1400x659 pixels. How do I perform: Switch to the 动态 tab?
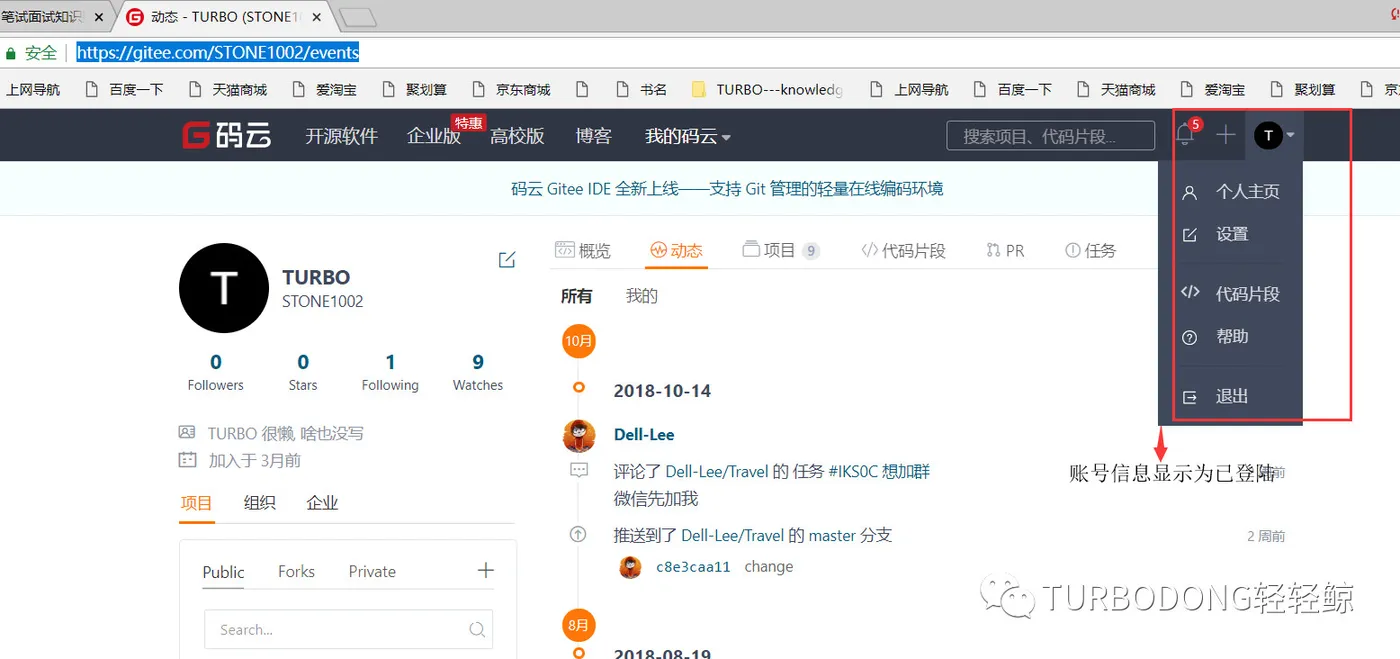coord(677,250)
